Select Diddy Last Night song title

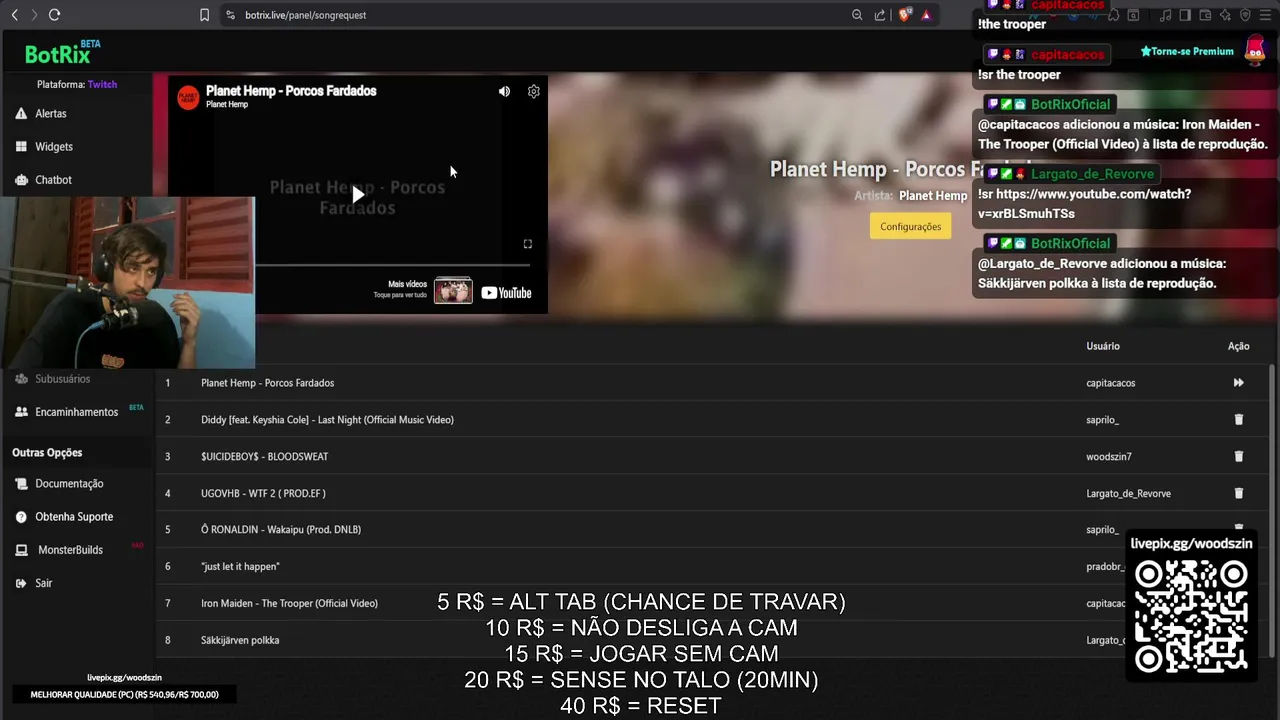tap(327, 420)
